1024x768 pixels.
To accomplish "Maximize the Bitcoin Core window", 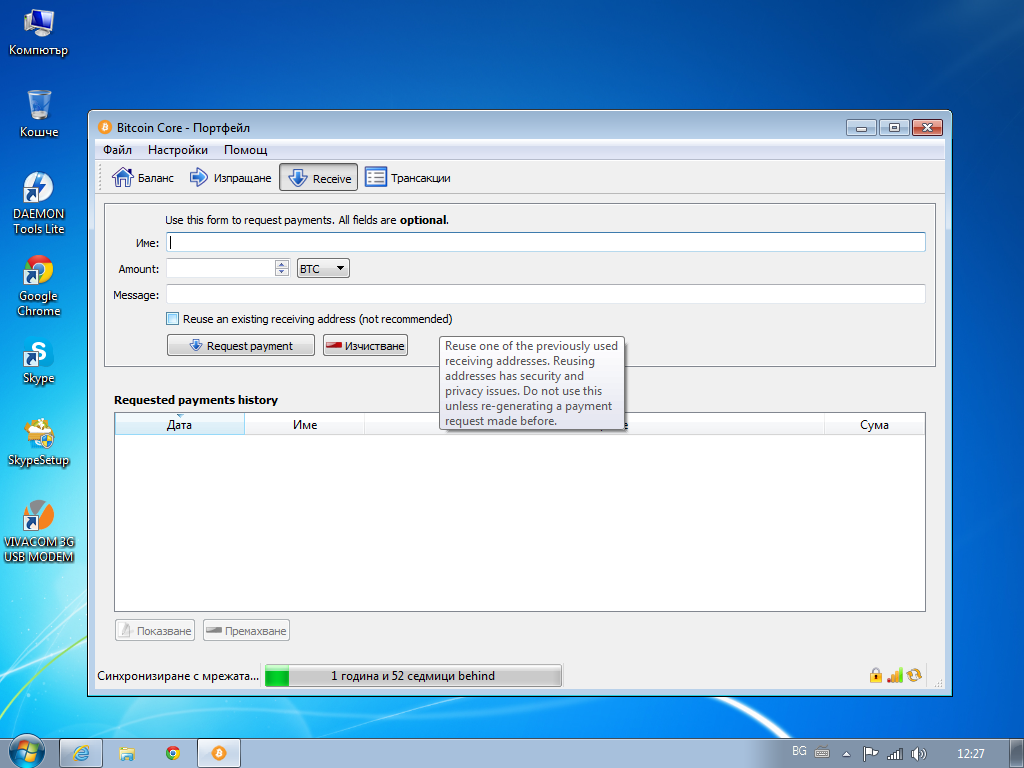I will pyautogui.click(x=894, y=128).
